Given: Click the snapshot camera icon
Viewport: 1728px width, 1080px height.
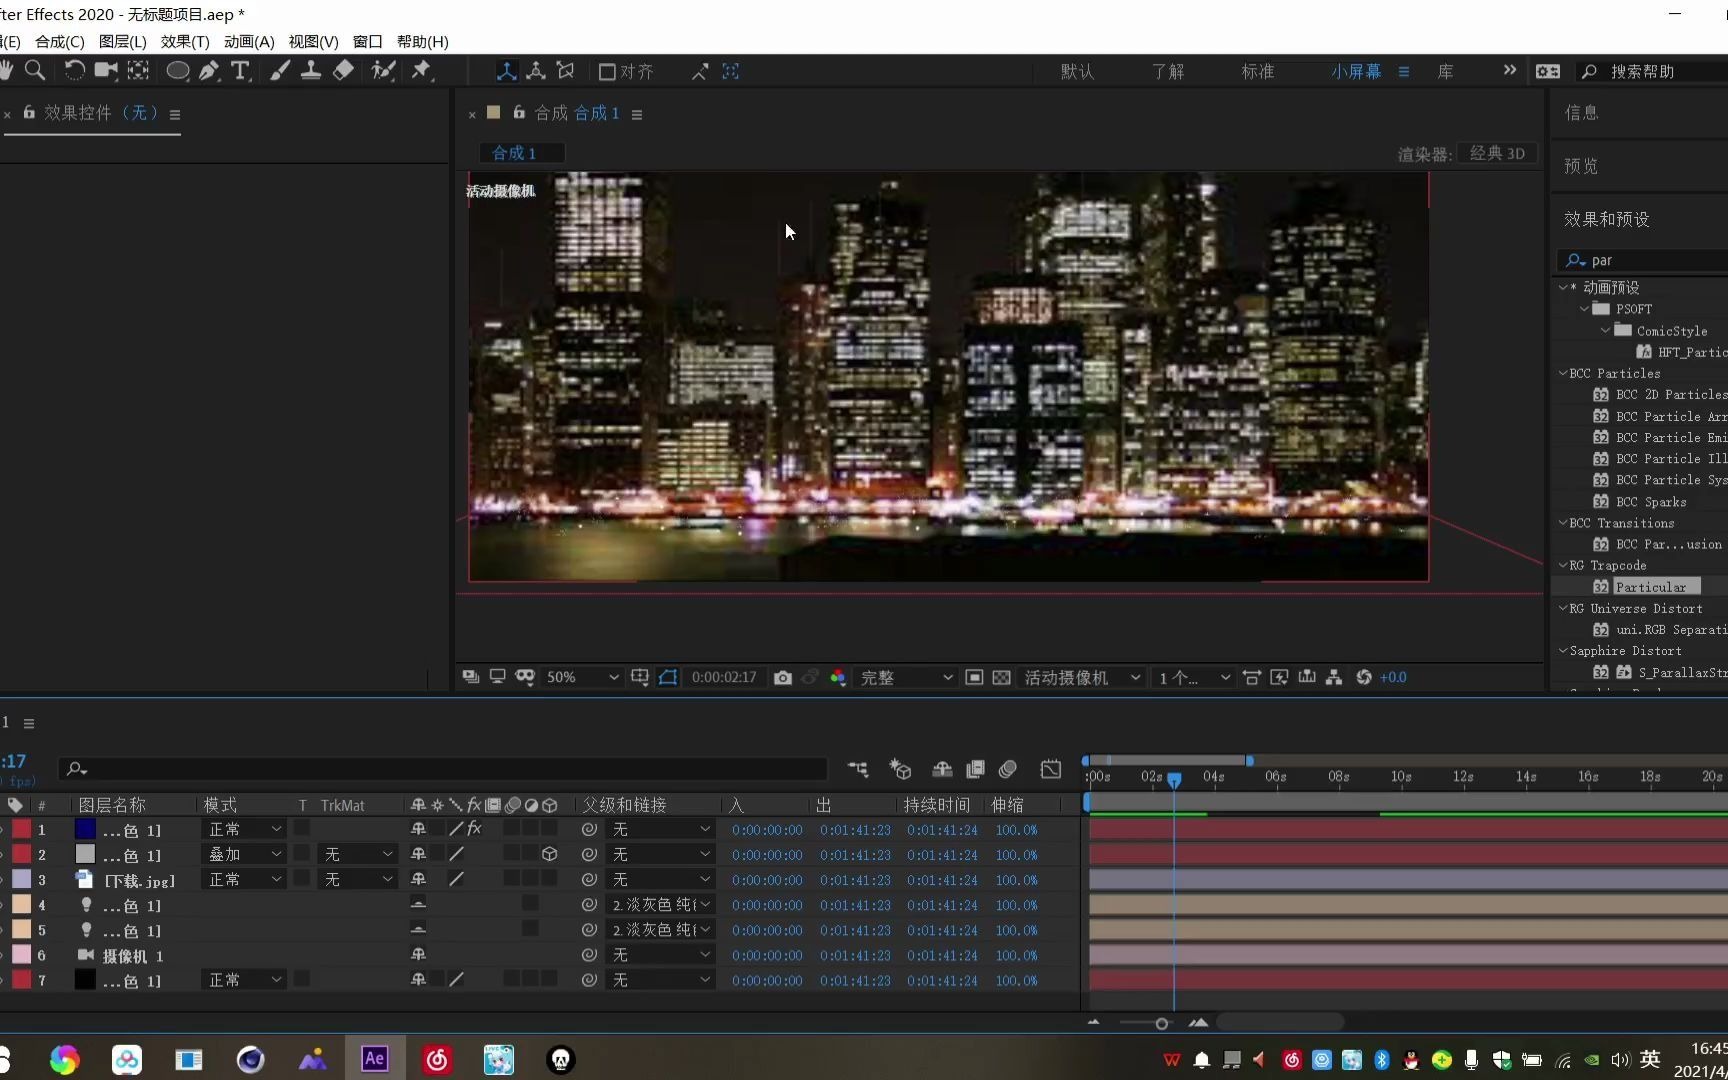Looking at the screenshot, I should point(783,678).
